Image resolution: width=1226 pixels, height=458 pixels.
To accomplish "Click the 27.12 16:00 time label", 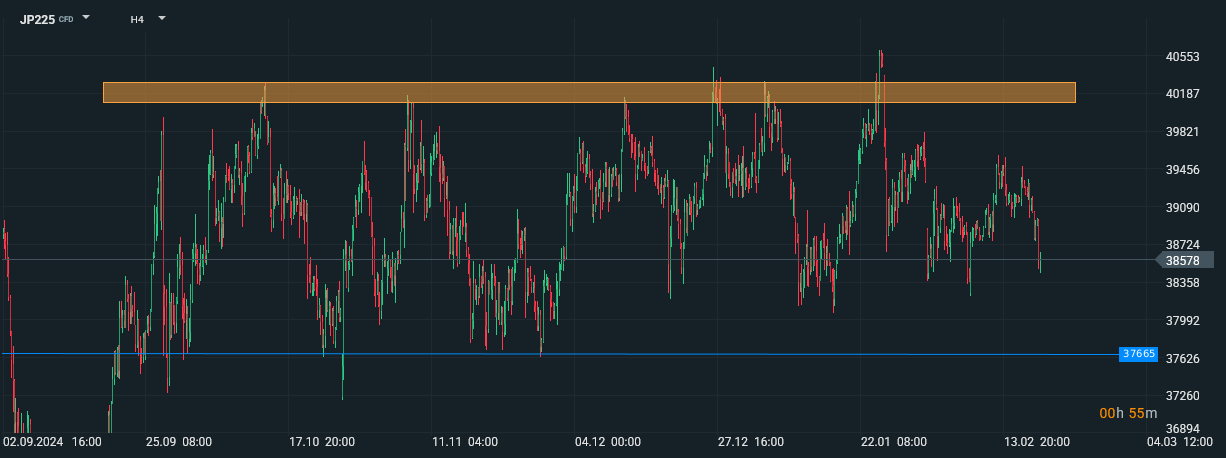I will [751, 441].
